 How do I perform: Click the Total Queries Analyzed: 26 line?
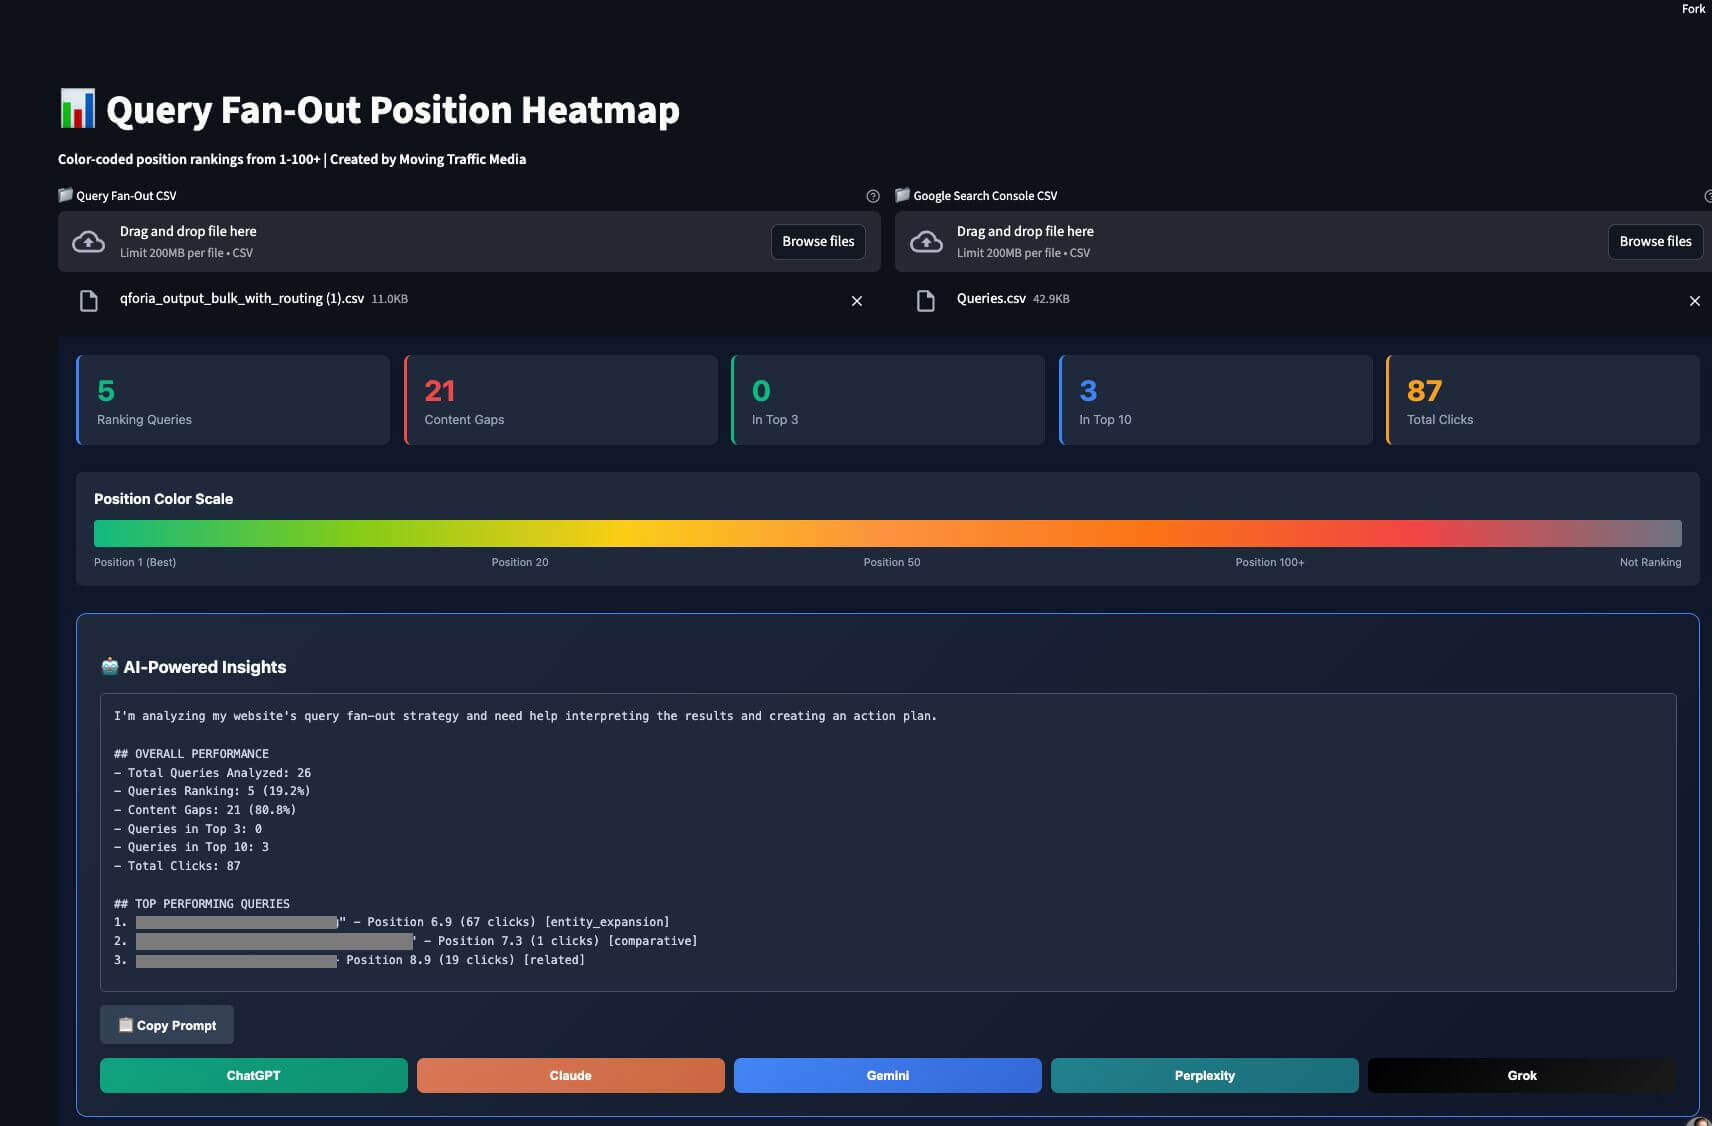(x=212, y=773)
